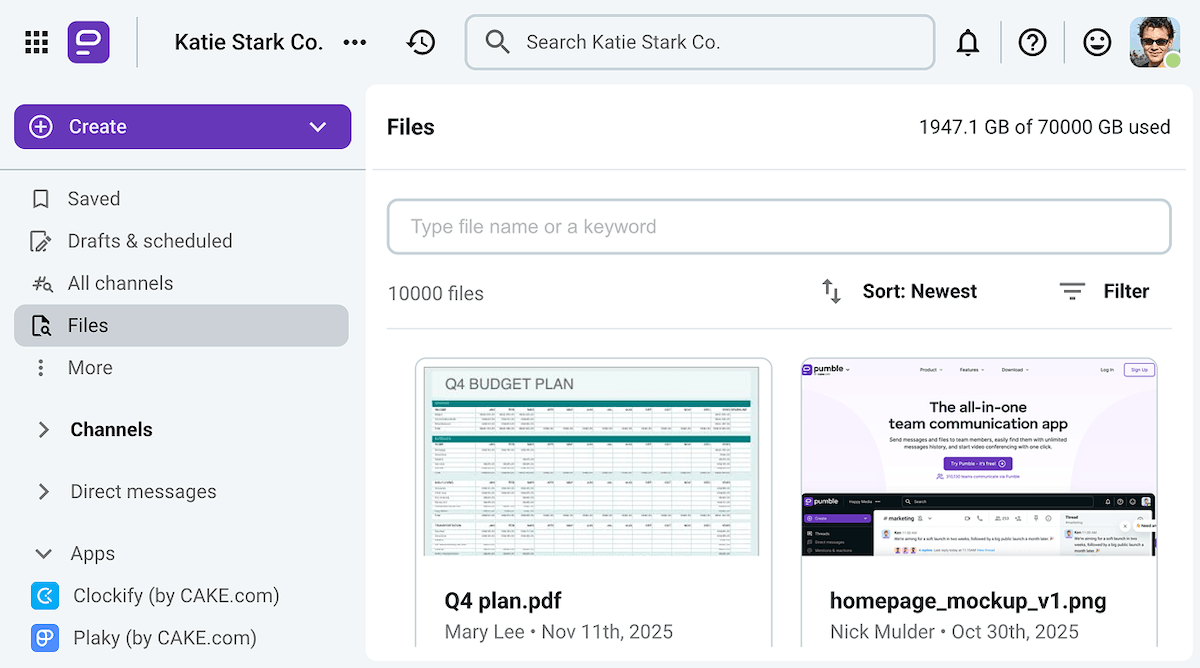The height and width of the screenshot is (668, 1200).
Task: Click the sort direction arrows icon
Action: [x=831, y=291]
